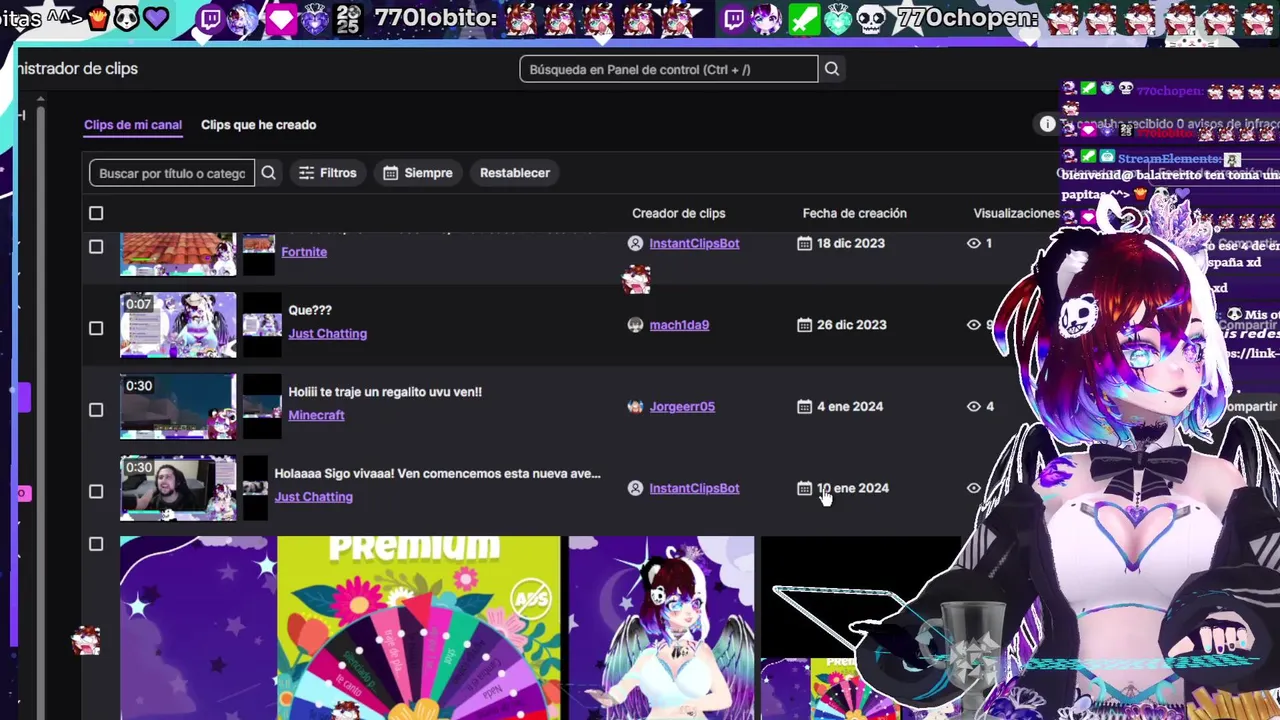Open the mach1da9 creator link
The width and height of the screenshot is (1280, 720).
click(679, 325)
